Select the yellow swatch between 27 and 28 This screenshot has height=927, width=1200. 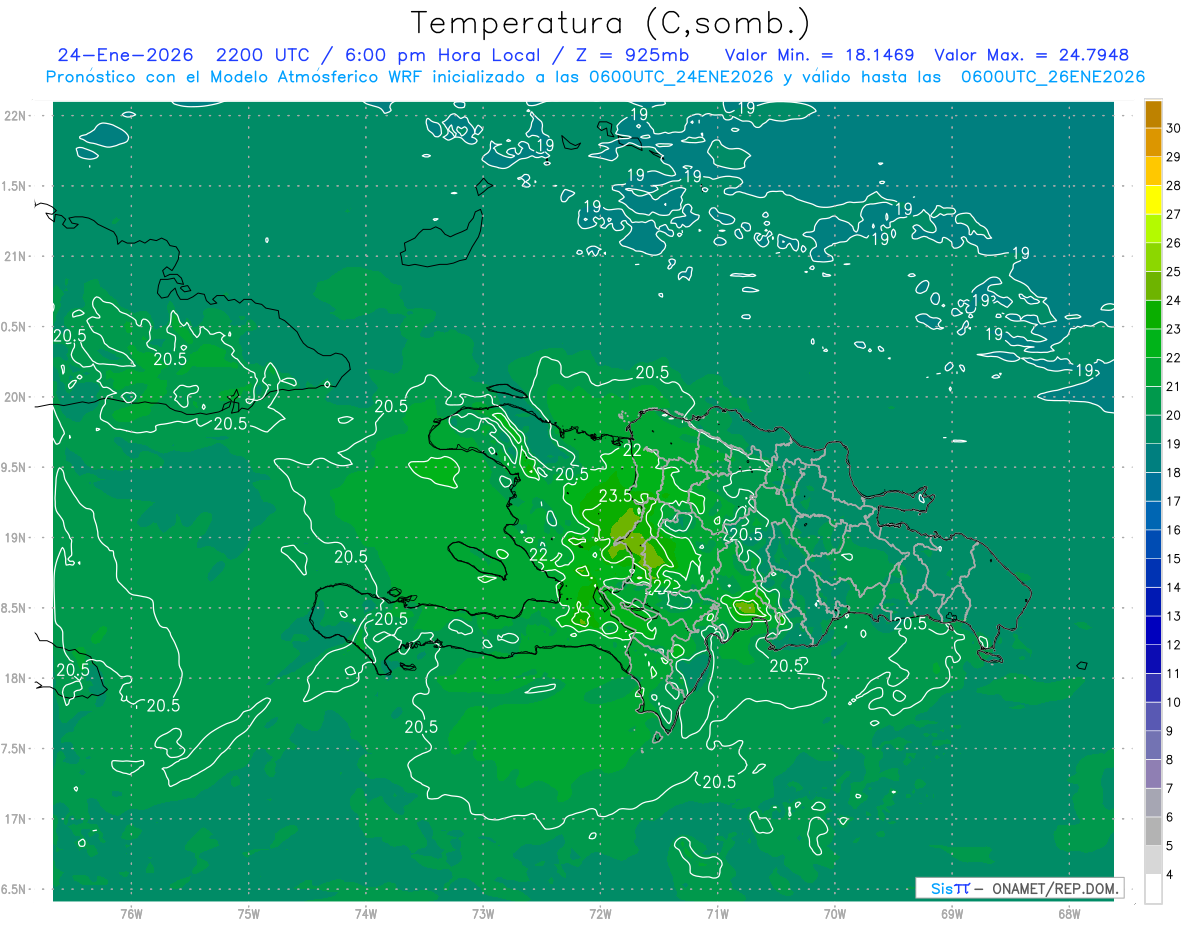click(1153, 200)
